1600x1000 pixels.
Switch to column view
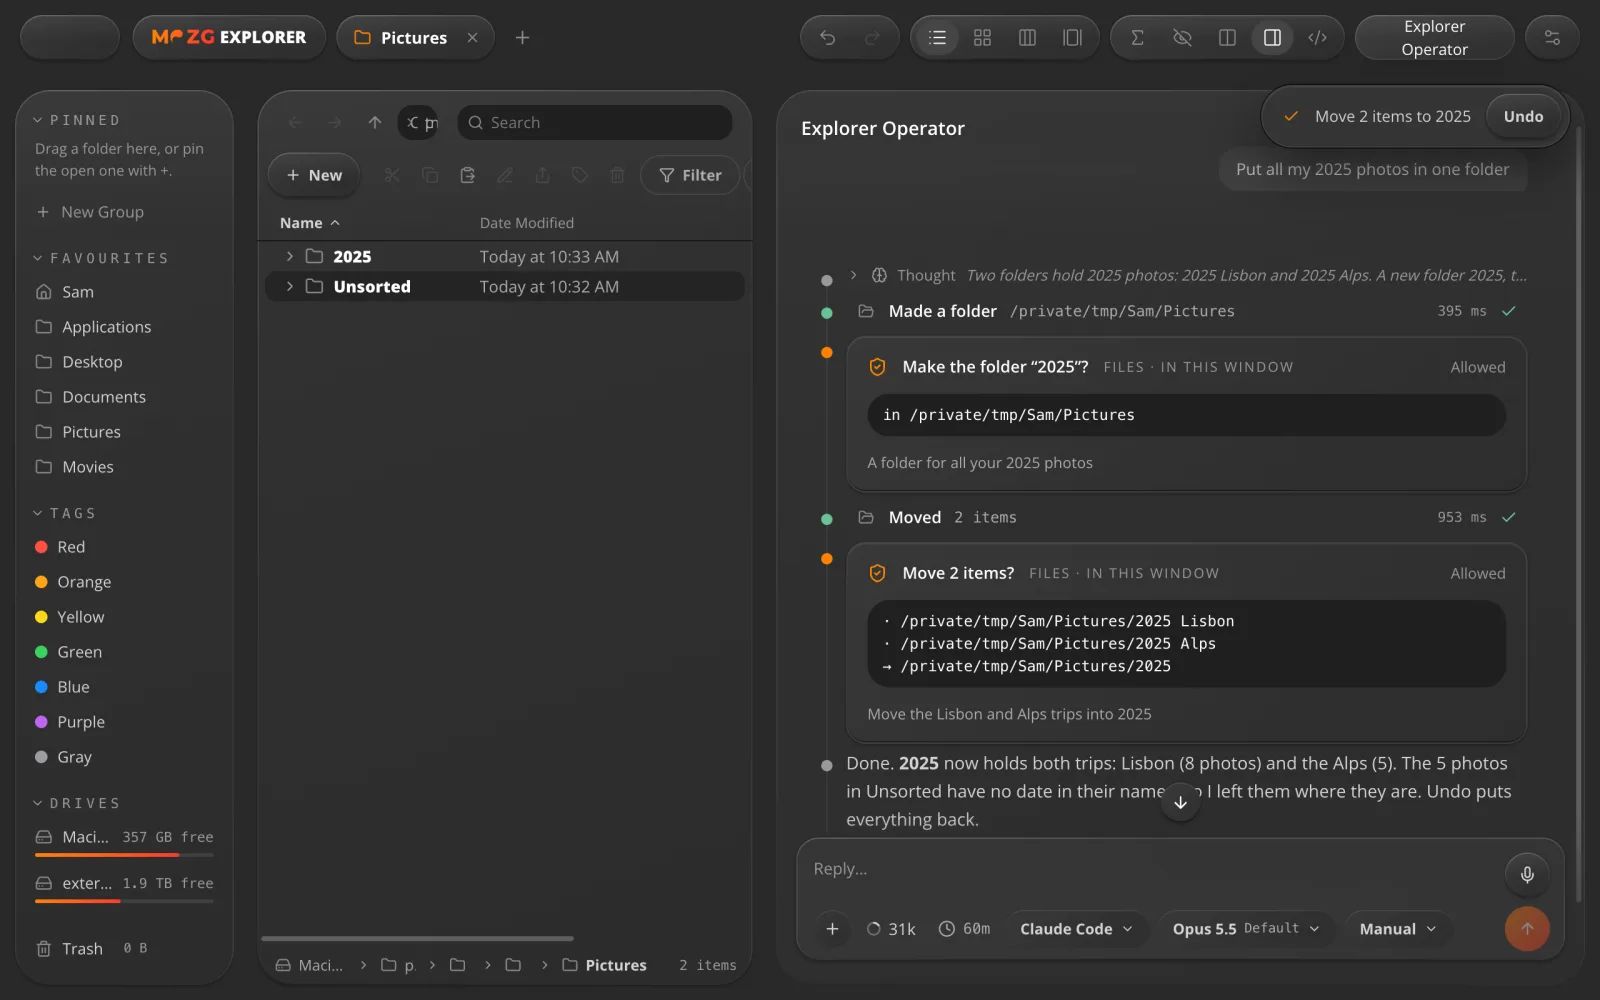click(x=1027, y=38)
